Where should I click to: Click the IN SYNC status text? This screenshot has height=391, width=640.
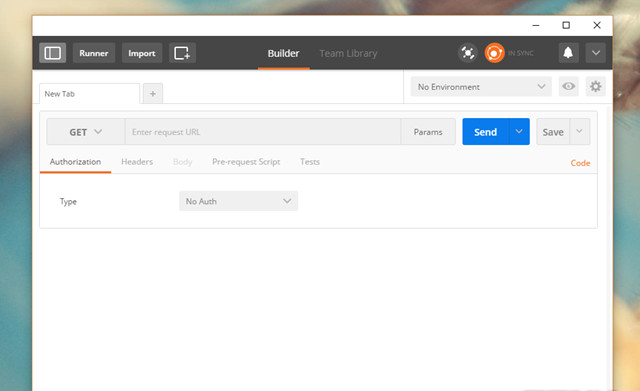point(521,53)
